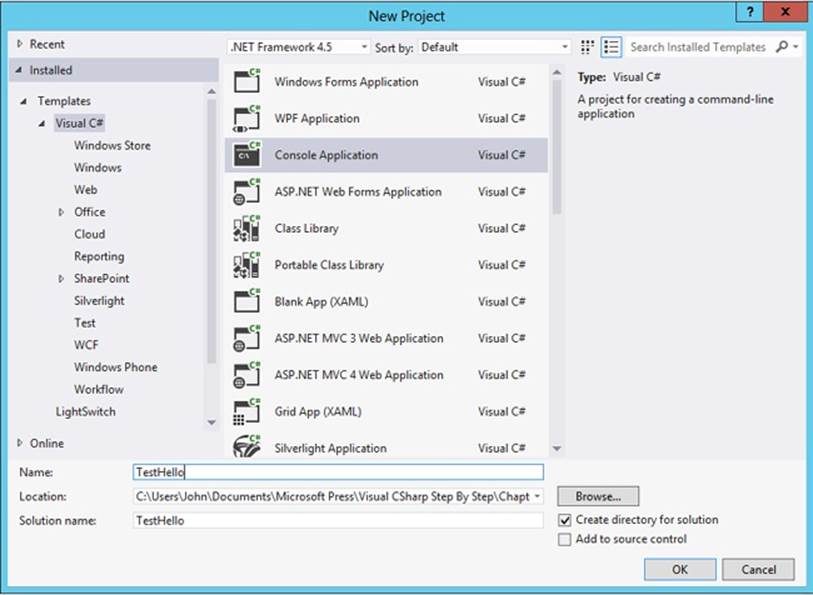Select ASP.NET MVC 4 Web Application name
The height and width of the screenshot is (595, 813).
tap(359, 375)
